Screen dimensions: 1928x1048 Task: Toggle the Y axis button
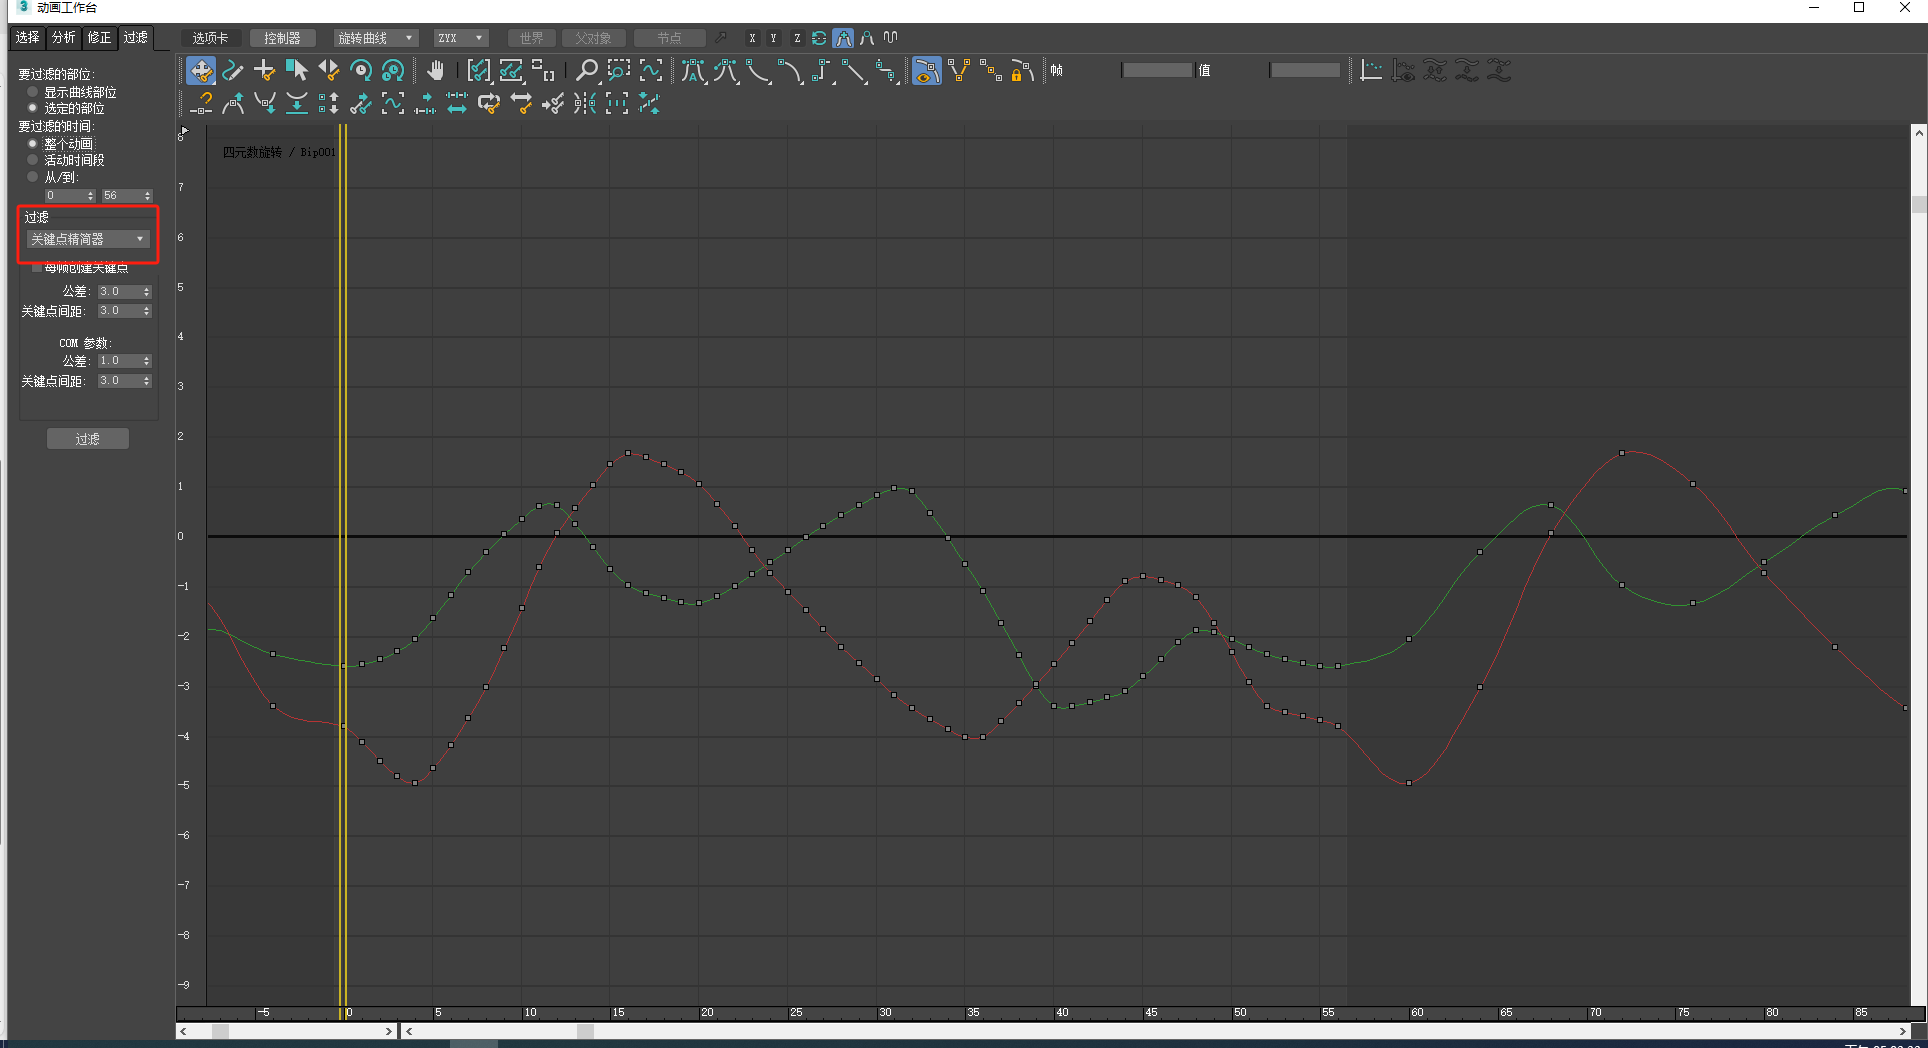point(774,38)
